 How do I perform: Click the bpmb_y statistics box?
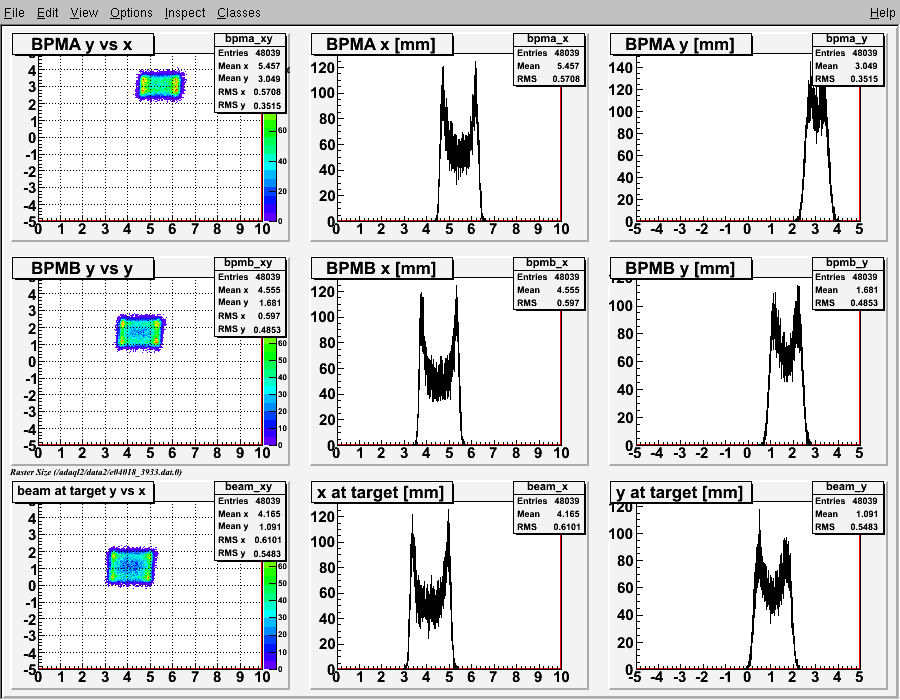(x=847, y=283)
